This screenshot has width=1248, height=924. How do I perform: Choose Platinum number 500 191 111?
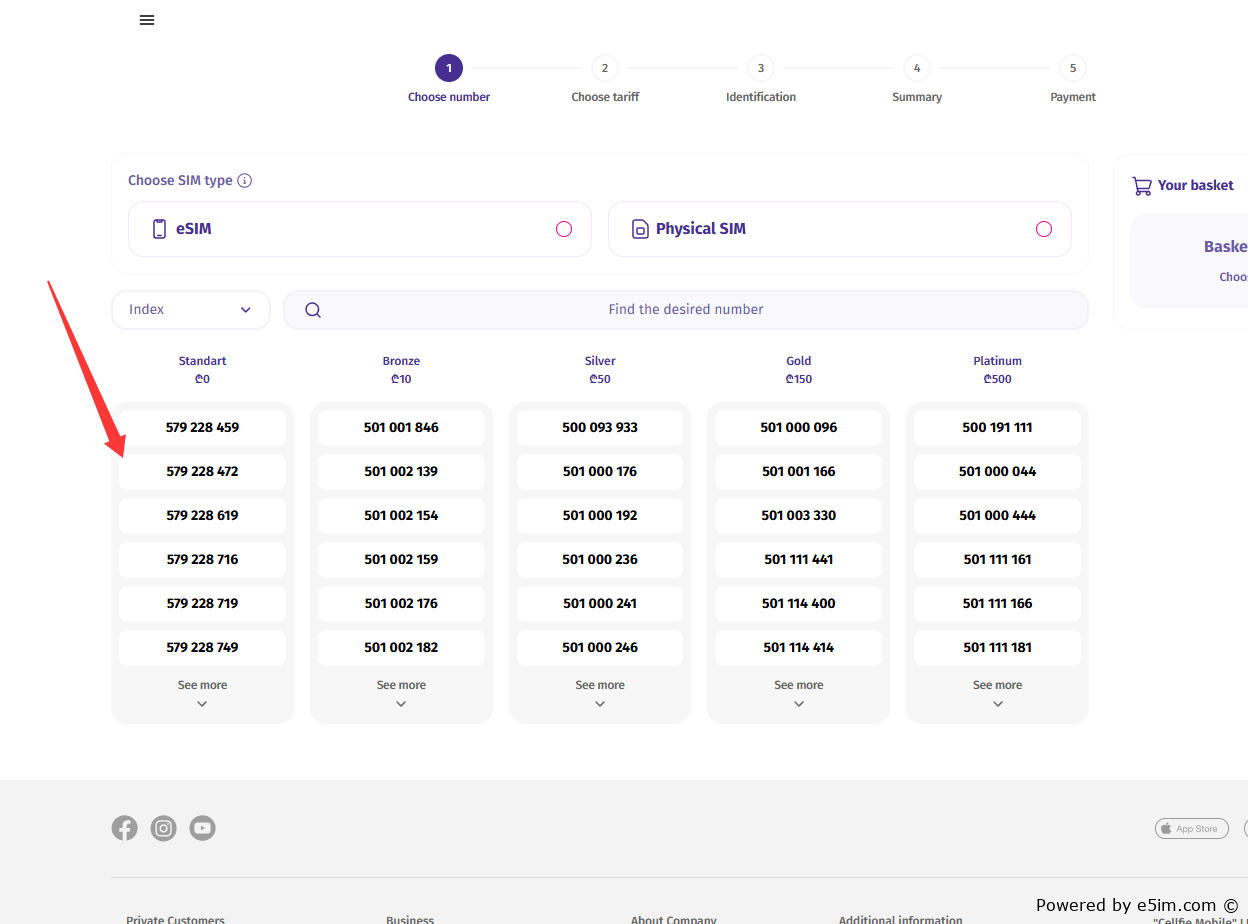tap(997, 428)
